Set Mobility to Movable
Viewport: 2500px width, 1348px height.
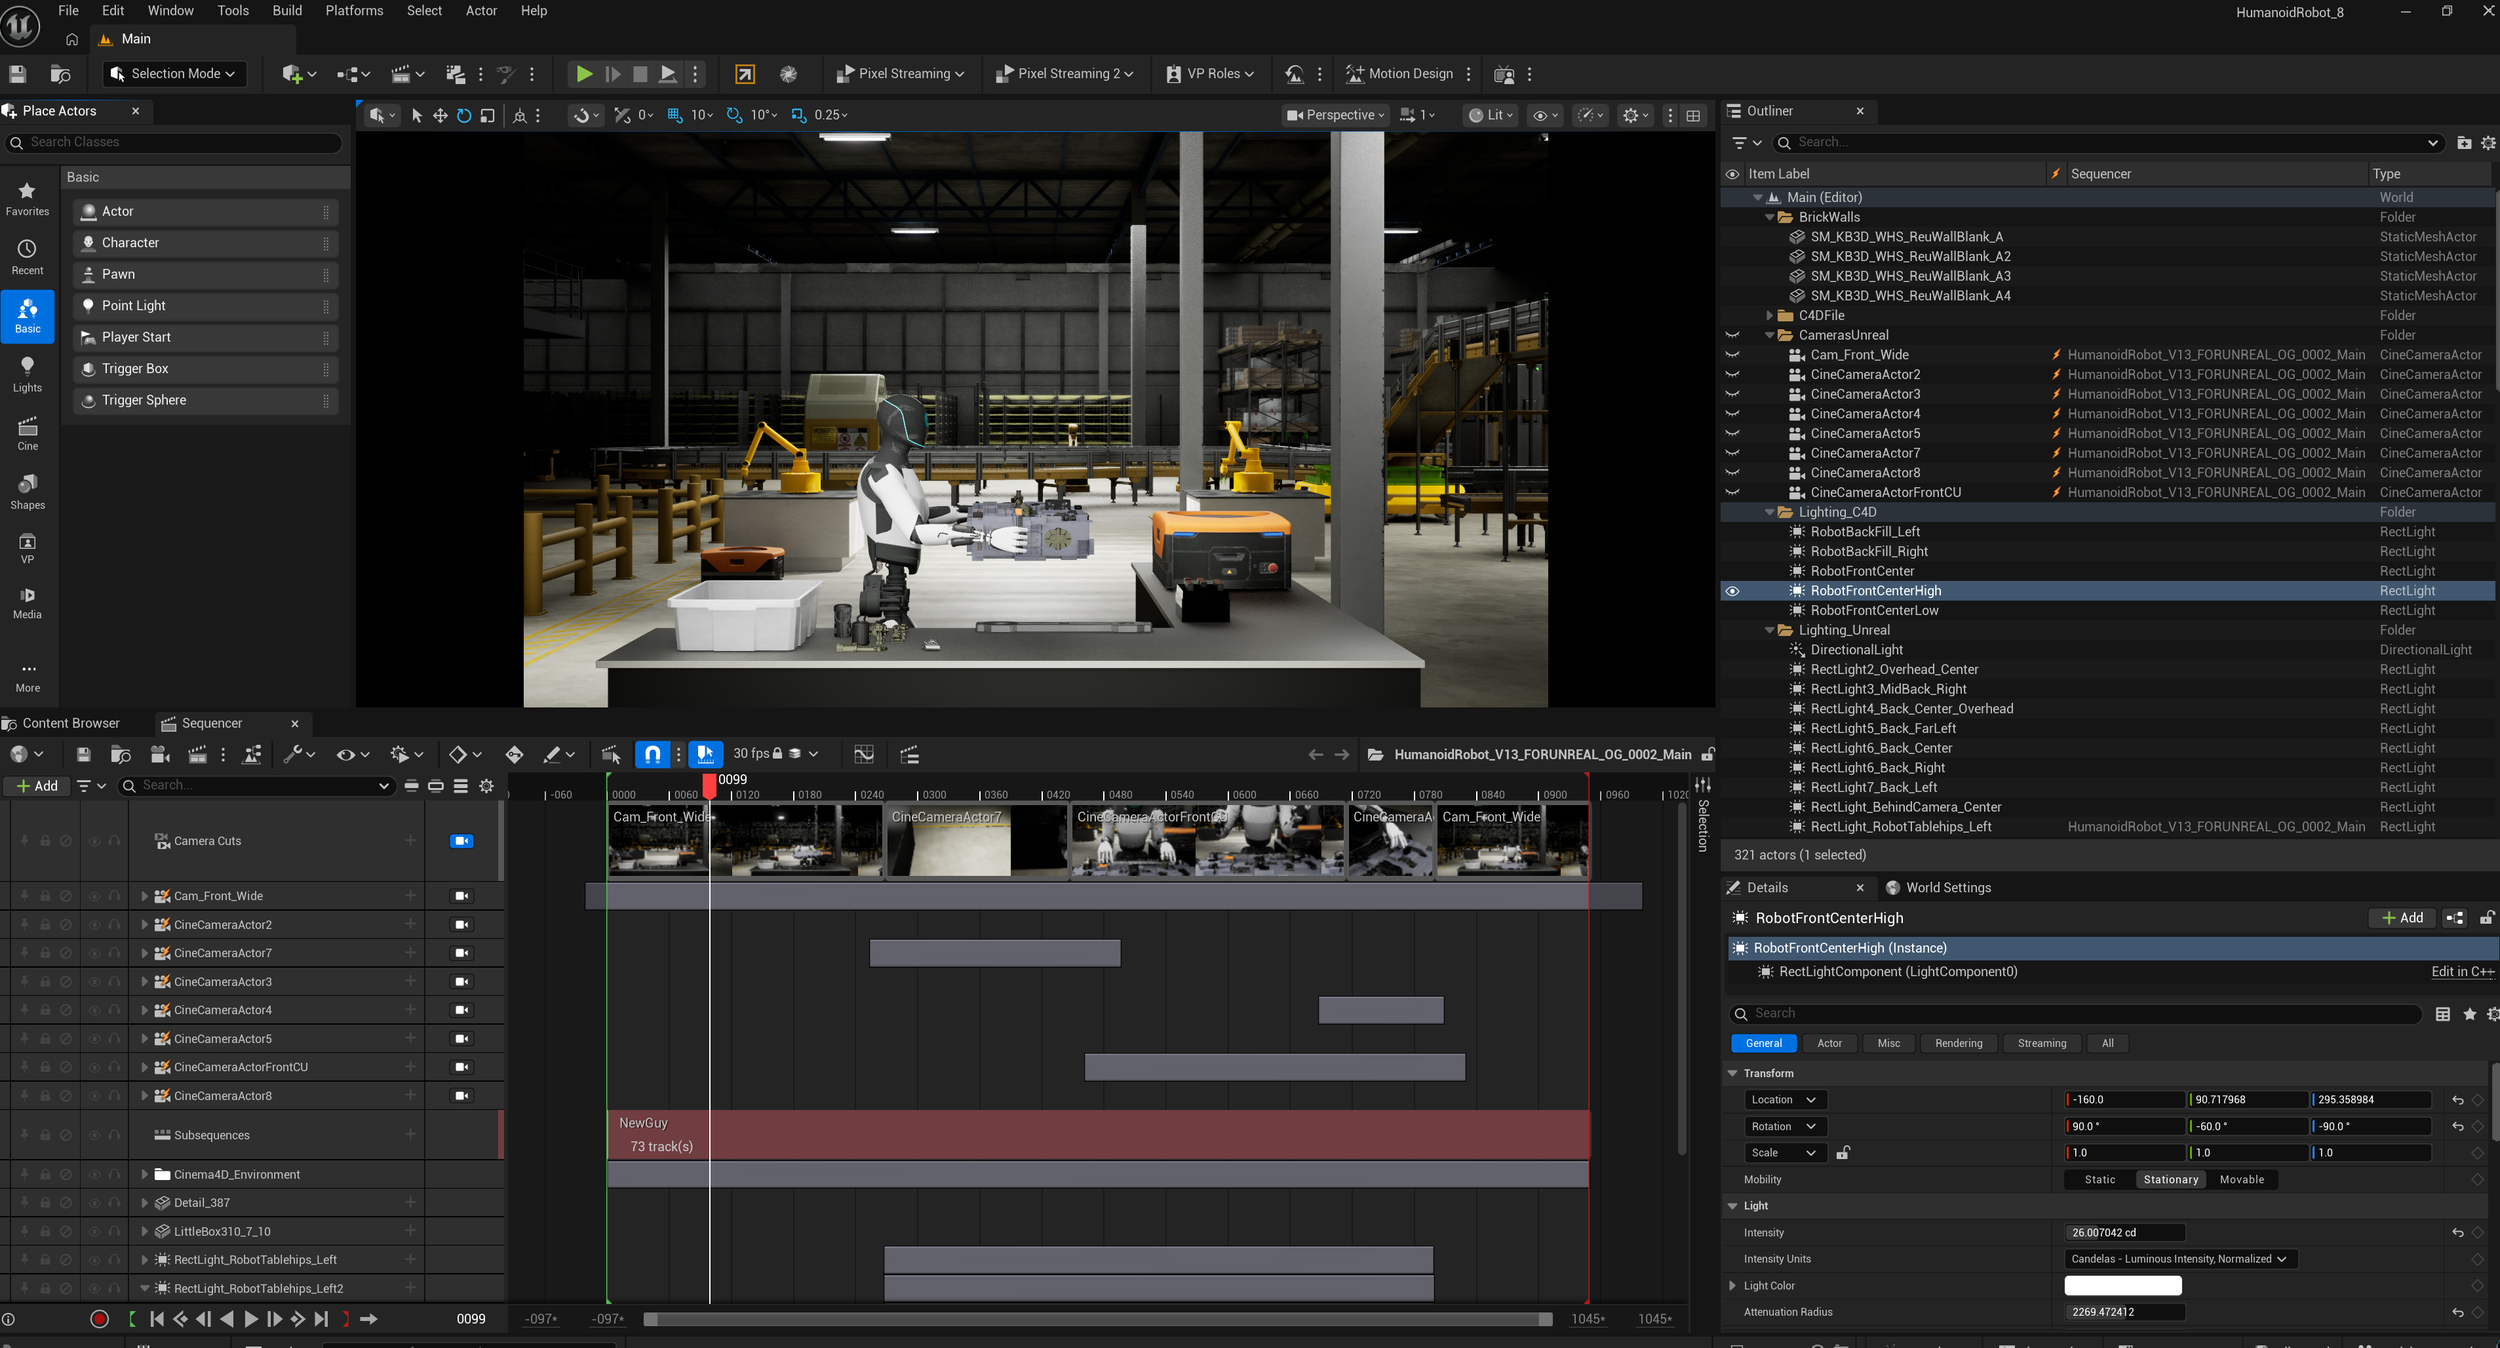click(x=2241, y=1180)
